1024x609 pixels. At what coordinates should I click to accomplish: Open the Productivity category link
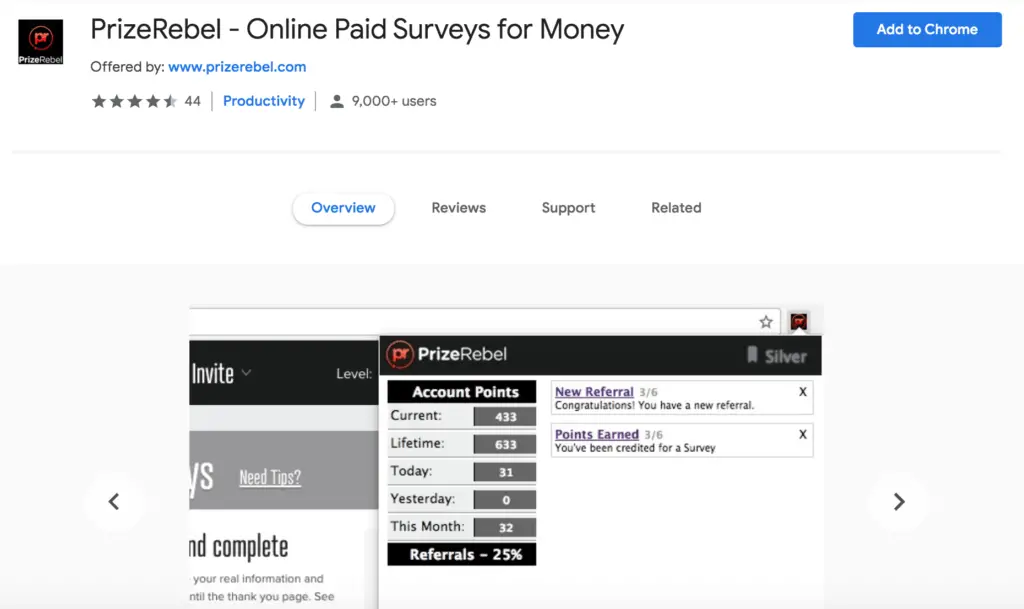point(264,101)
